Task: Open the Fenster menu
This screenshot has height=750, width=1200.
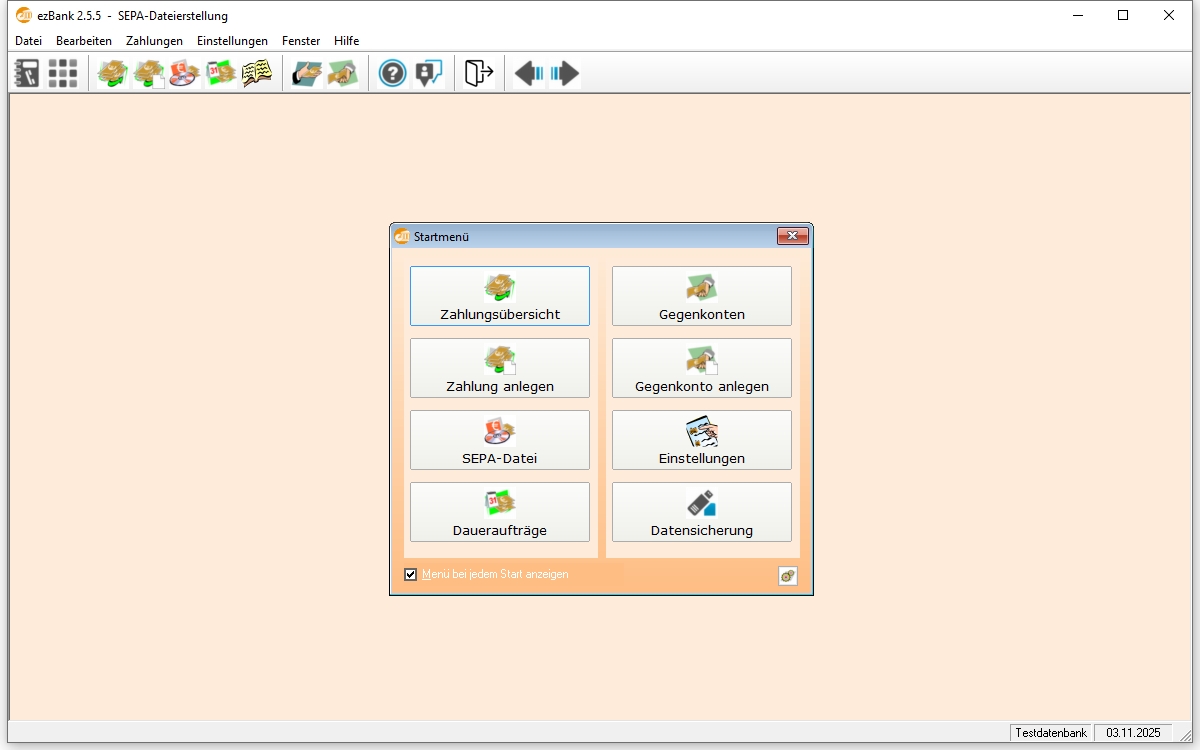Action: pyautogui.click(x=301, y=41)
